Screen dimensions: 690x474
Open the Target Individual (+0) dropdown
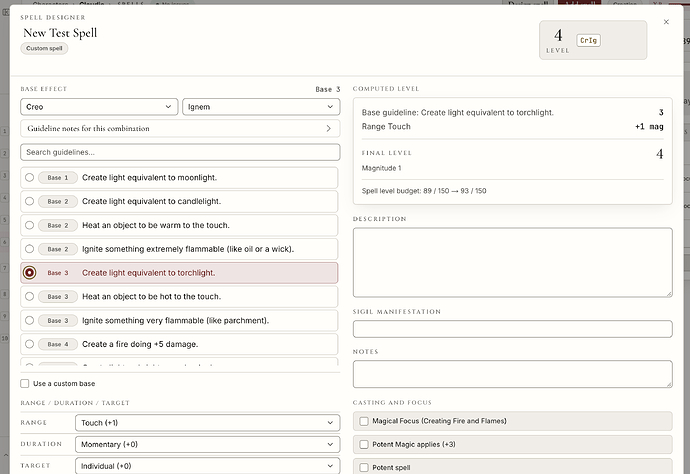point(207,466)
